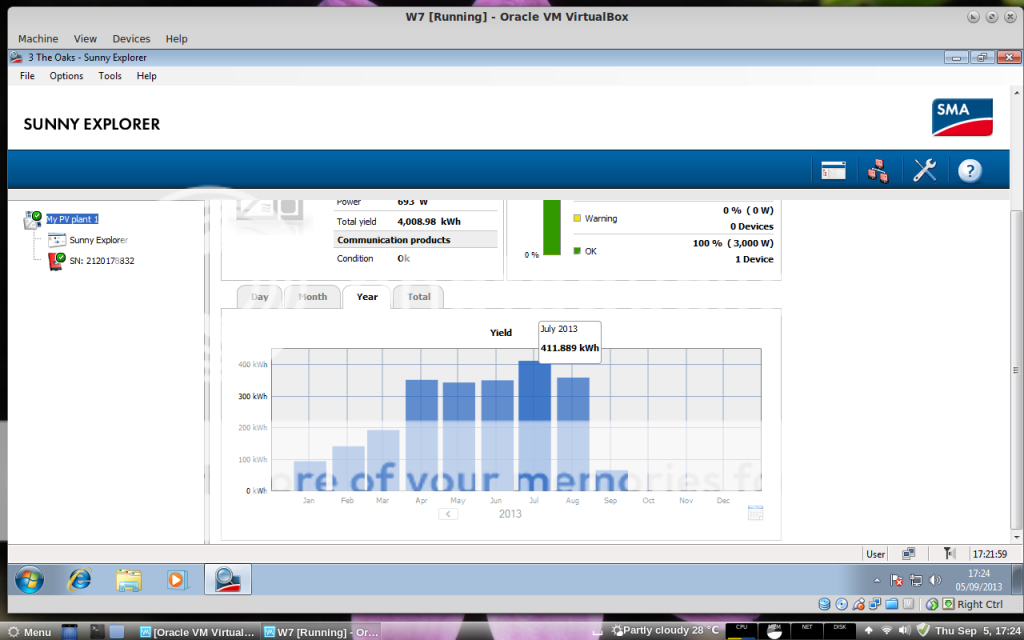The height and width of the screenshot is (640, 1024).
Task: Click the yellow Warning legend swatch
Action: tap(577, 218)
